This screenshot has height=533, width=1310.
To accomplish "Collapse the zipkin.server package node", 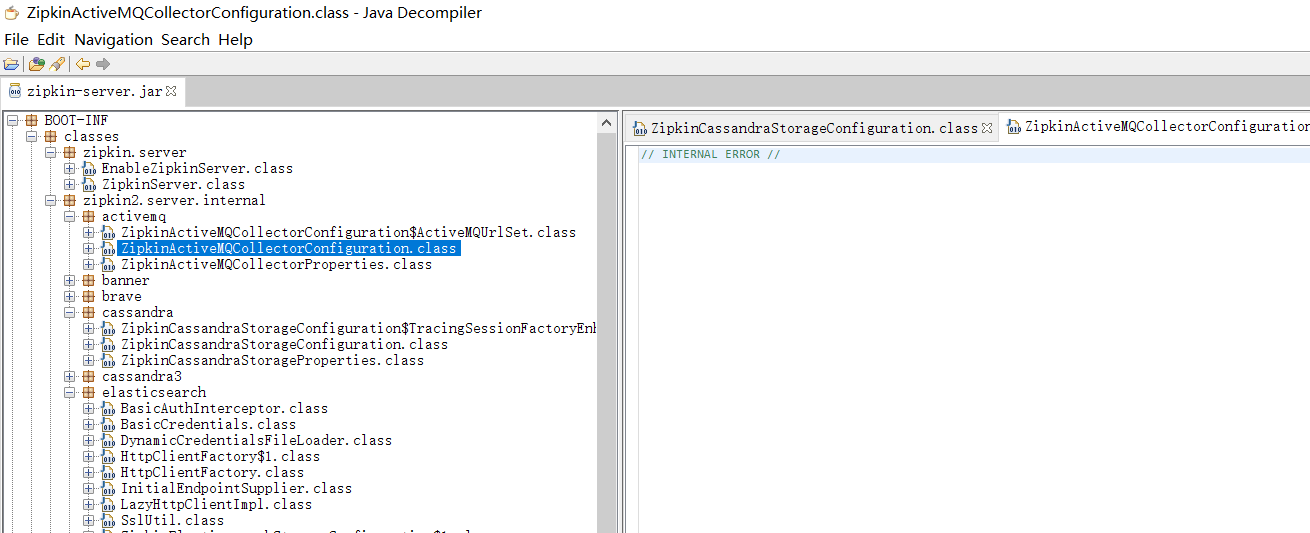I will tap(50, 152).
